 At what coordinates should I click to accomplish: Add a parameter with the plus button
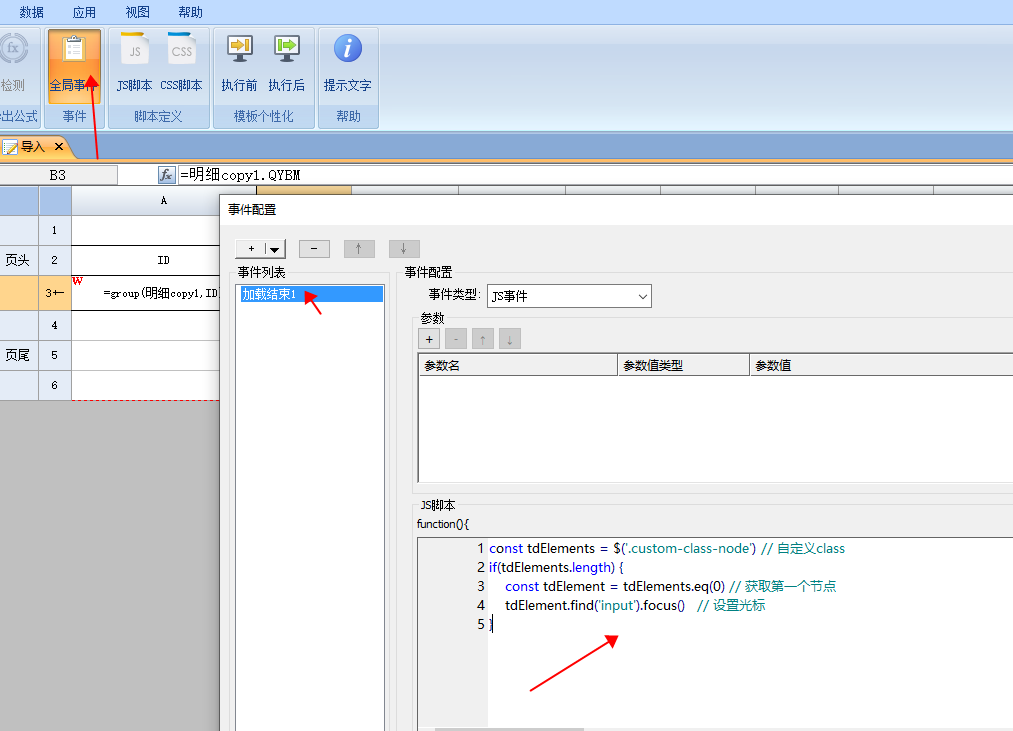click(x=429, y=339)
